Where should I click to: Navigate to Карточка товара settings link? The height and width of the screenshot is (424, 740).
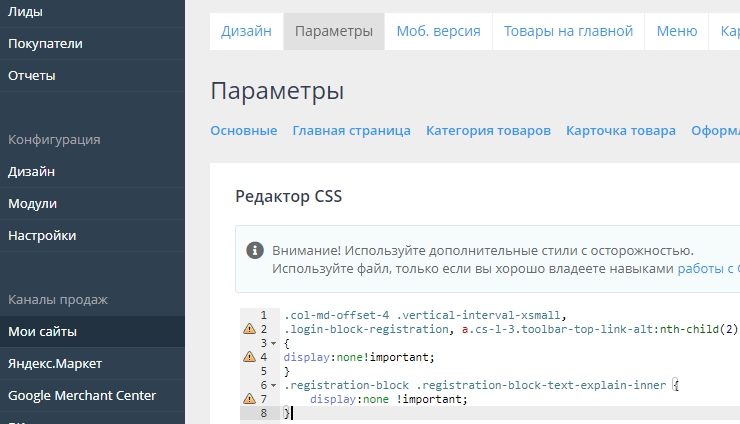point(620,130)
